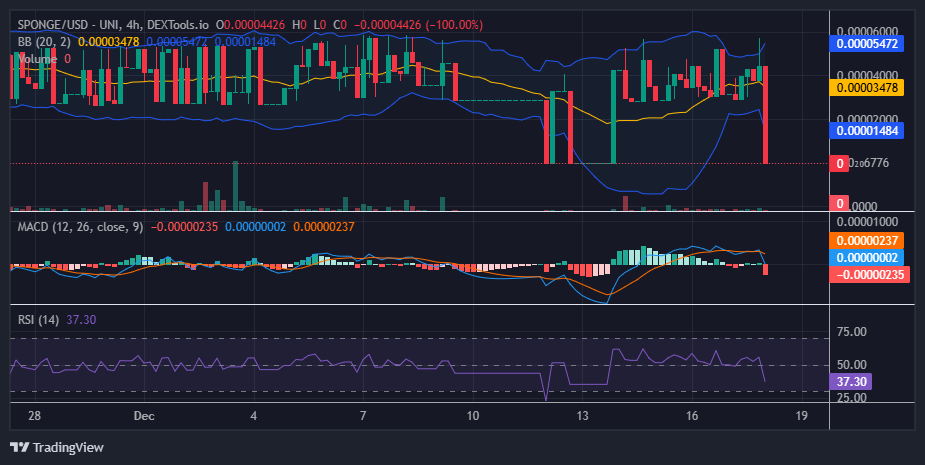
Task: Select the Volume indicator label
Action: (x=37, y=58)
